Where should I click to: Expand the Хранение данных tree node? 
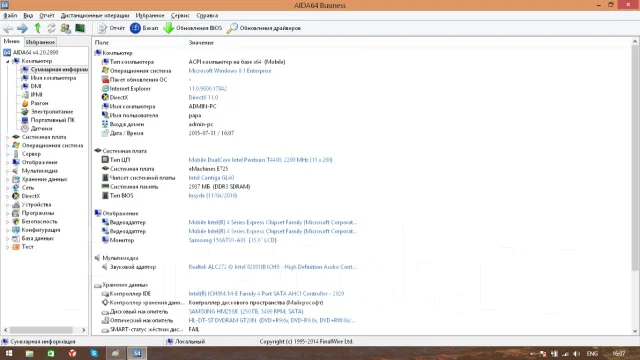[x=7, y=180]
